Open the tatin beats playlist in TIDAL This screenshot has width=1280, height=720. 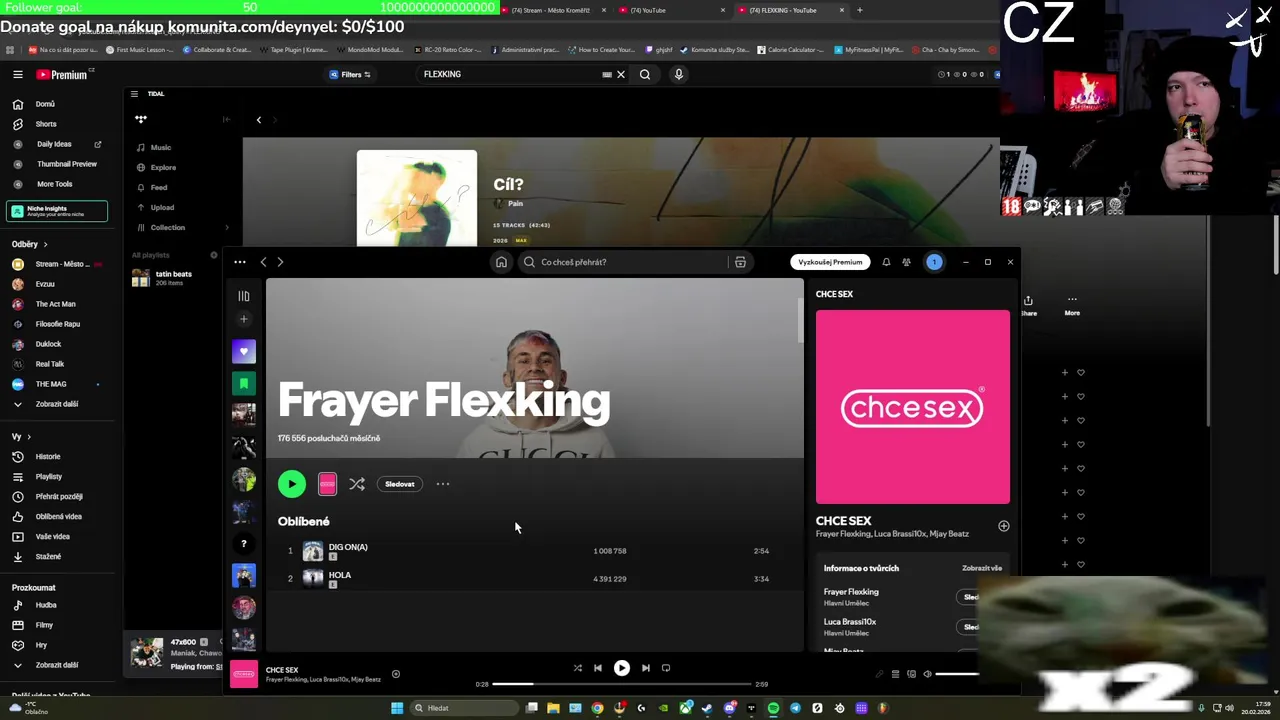click(174, 278)
